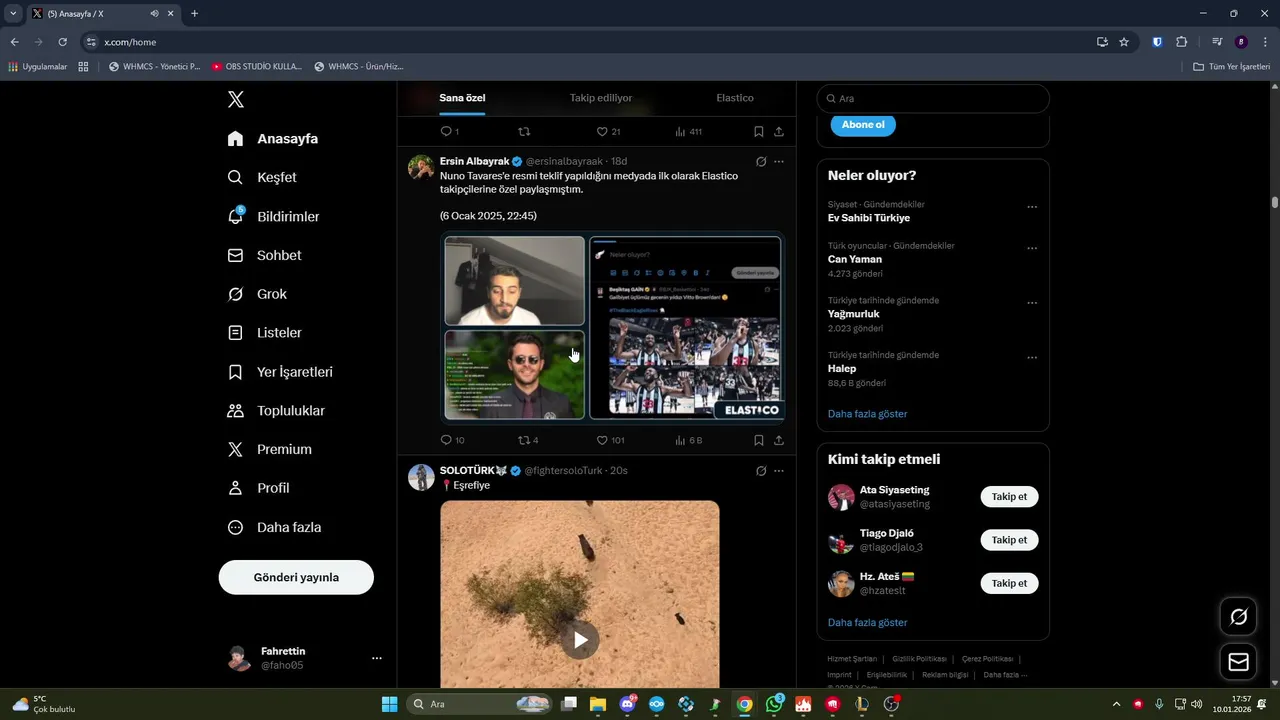Open trend Ev Sahibi Türkiye
1280x720 pixels.
(x=869, y=218)
